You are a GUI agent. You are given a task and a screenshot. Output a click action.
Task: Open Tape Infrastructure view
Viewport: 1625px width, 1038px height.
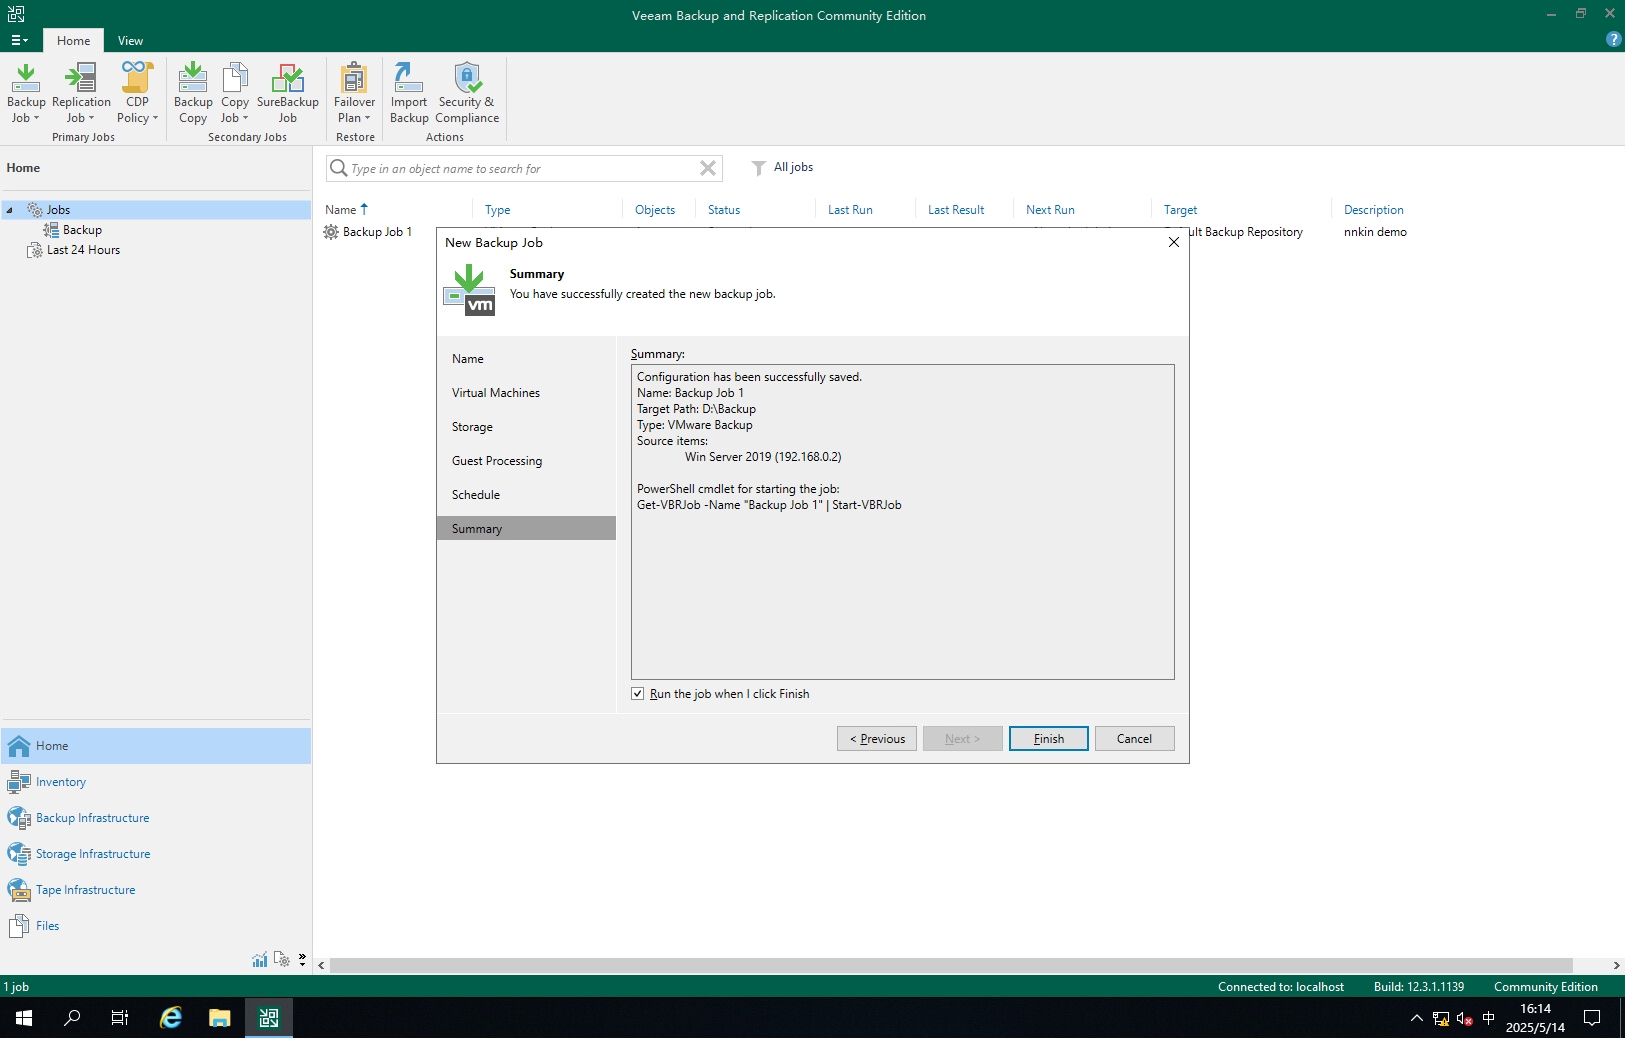click(x=85, y=890)
